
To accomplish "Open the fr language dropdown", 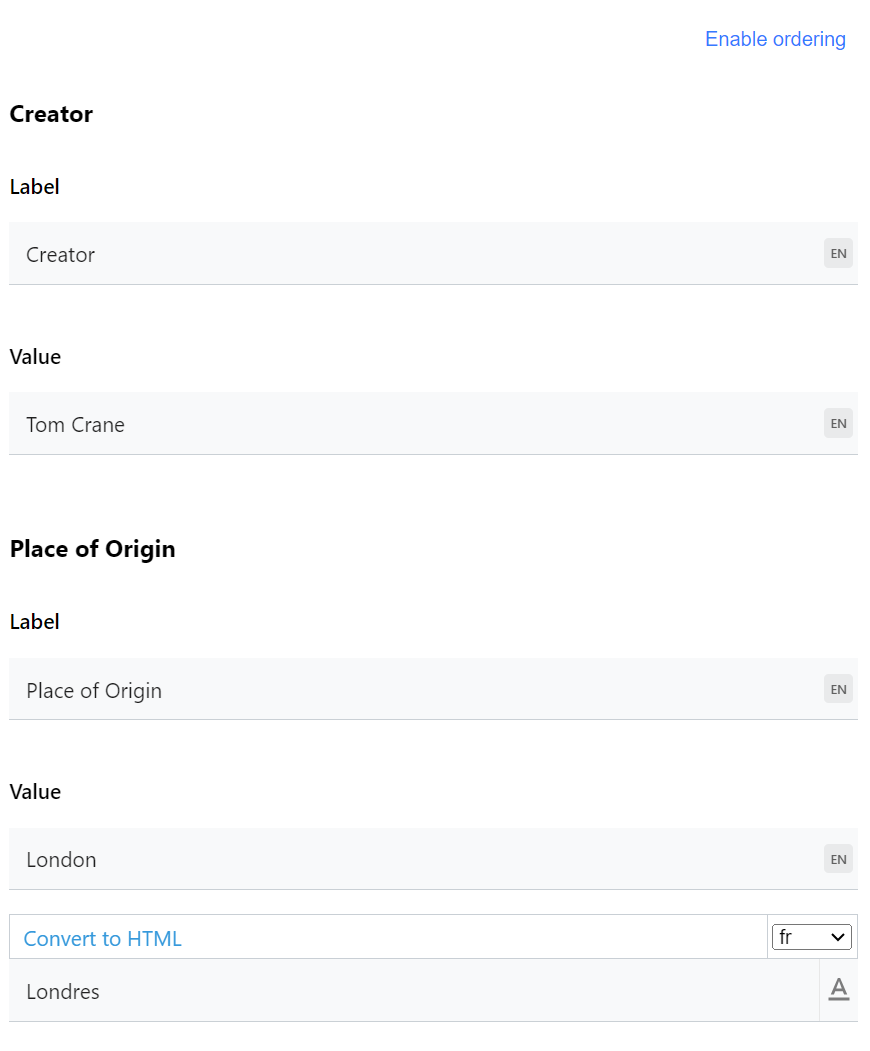I will coord(811,937).
